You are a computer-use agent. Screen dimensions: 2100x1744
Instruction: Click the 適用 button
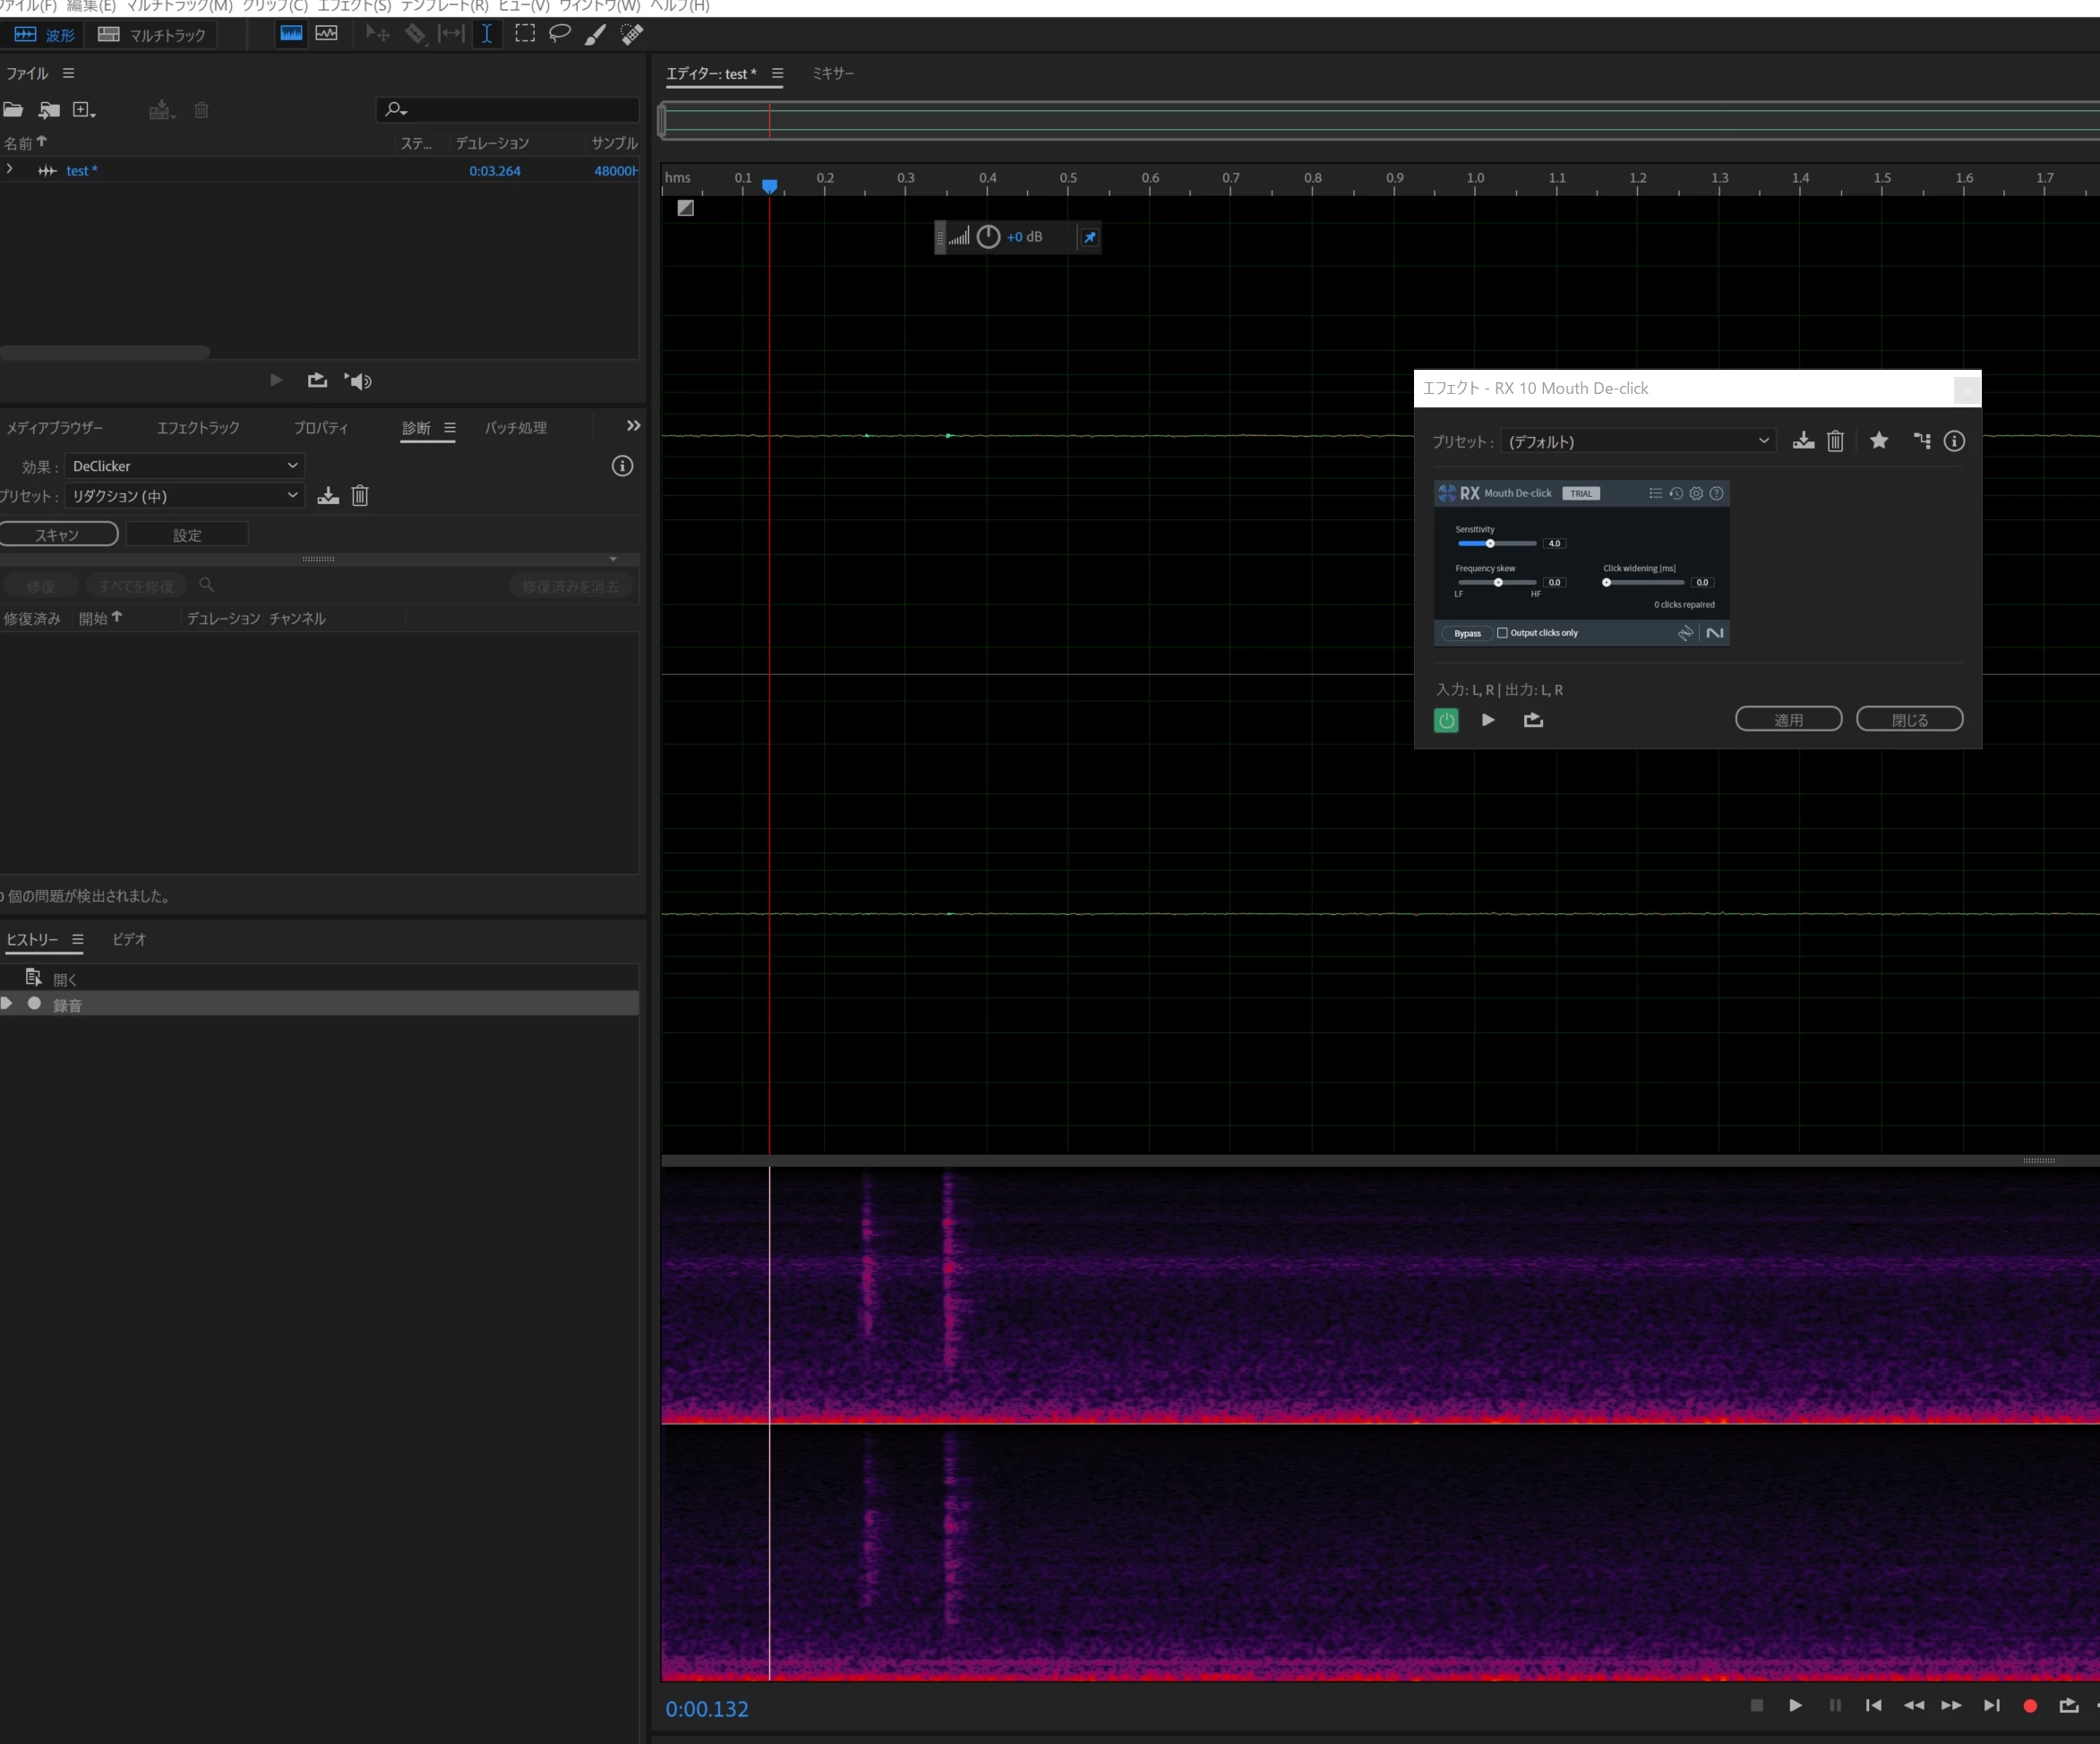click(x=1788, y=720)
